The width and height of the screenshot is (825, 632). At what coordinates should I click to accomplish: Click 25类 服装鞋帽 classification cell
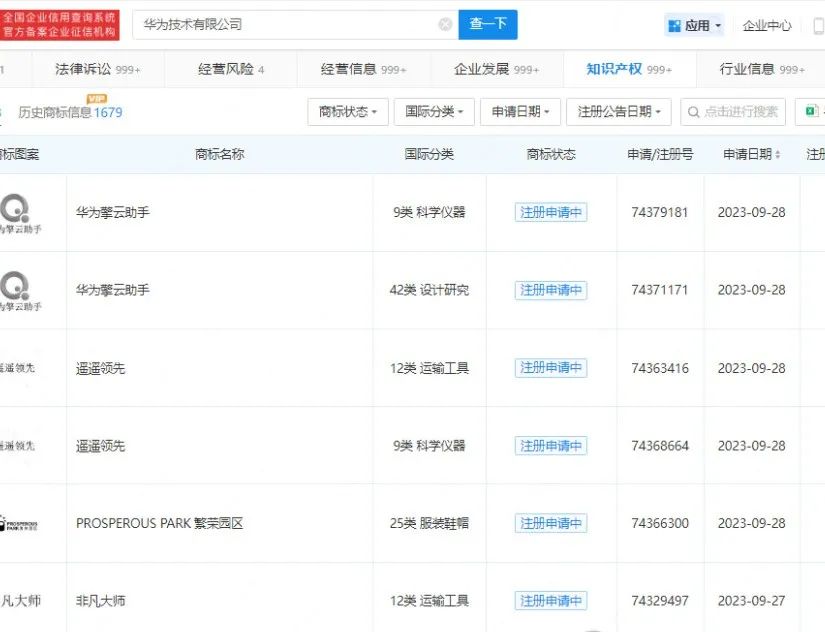(429, 523)
